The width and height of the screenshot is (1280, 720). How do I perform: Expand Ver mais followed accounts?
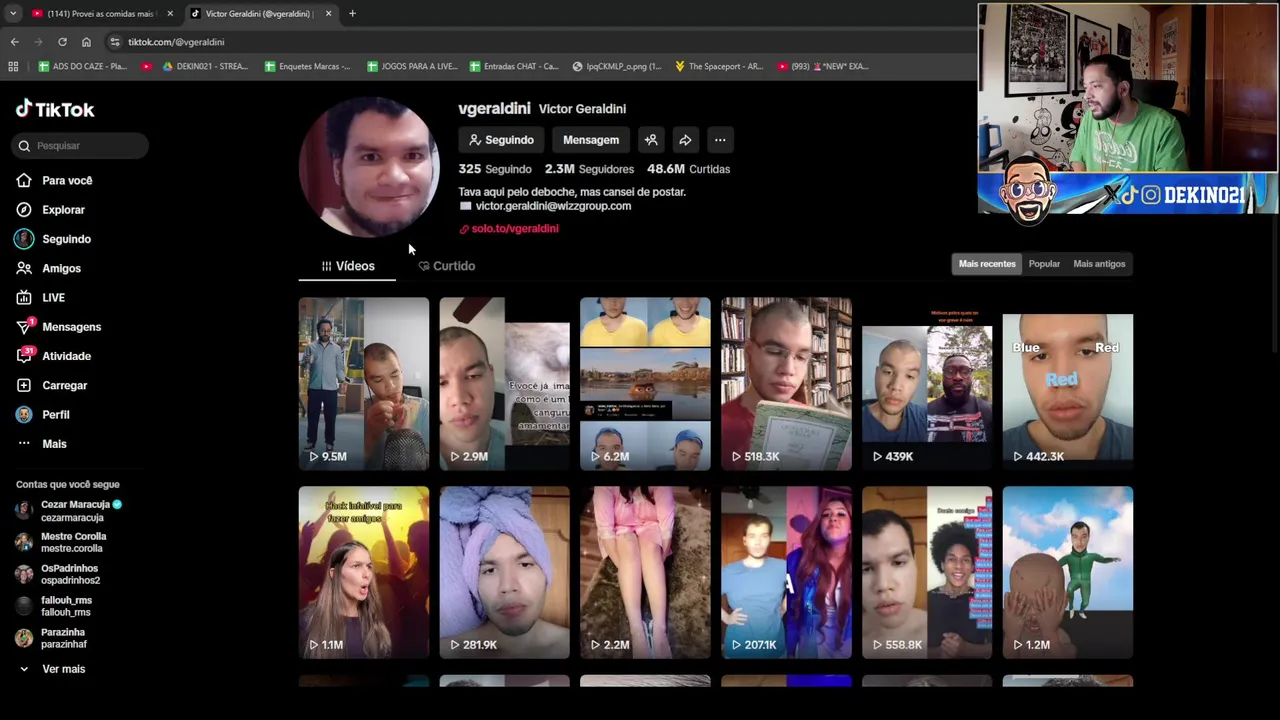click(51, 669)
